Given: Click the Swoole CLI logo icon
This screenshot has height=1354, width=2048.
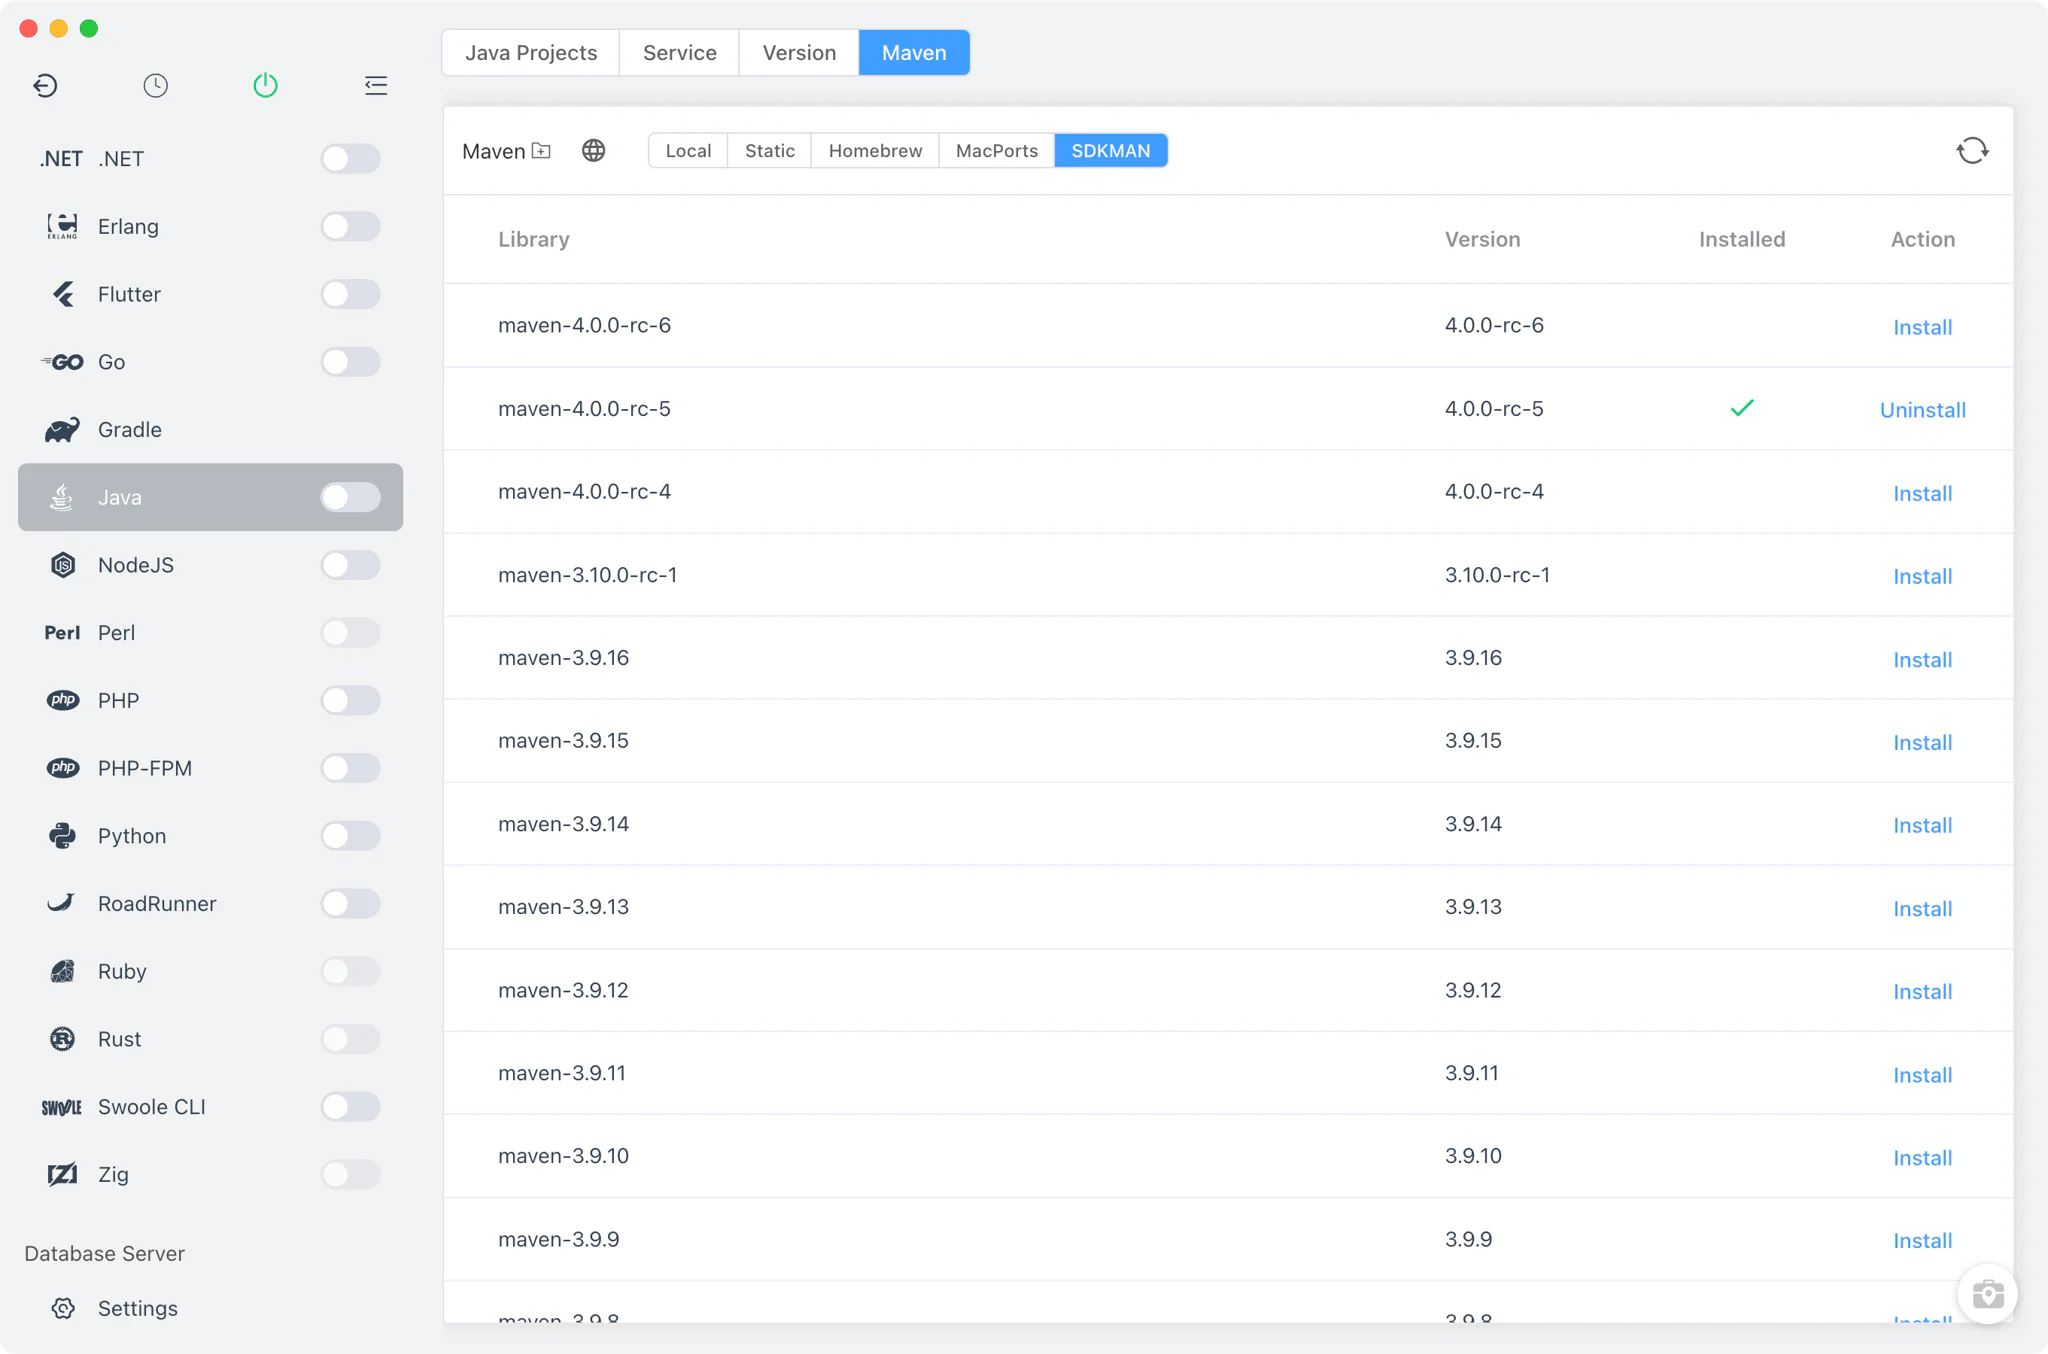Looking at the screenshot, I should [x=61, y=1107].
